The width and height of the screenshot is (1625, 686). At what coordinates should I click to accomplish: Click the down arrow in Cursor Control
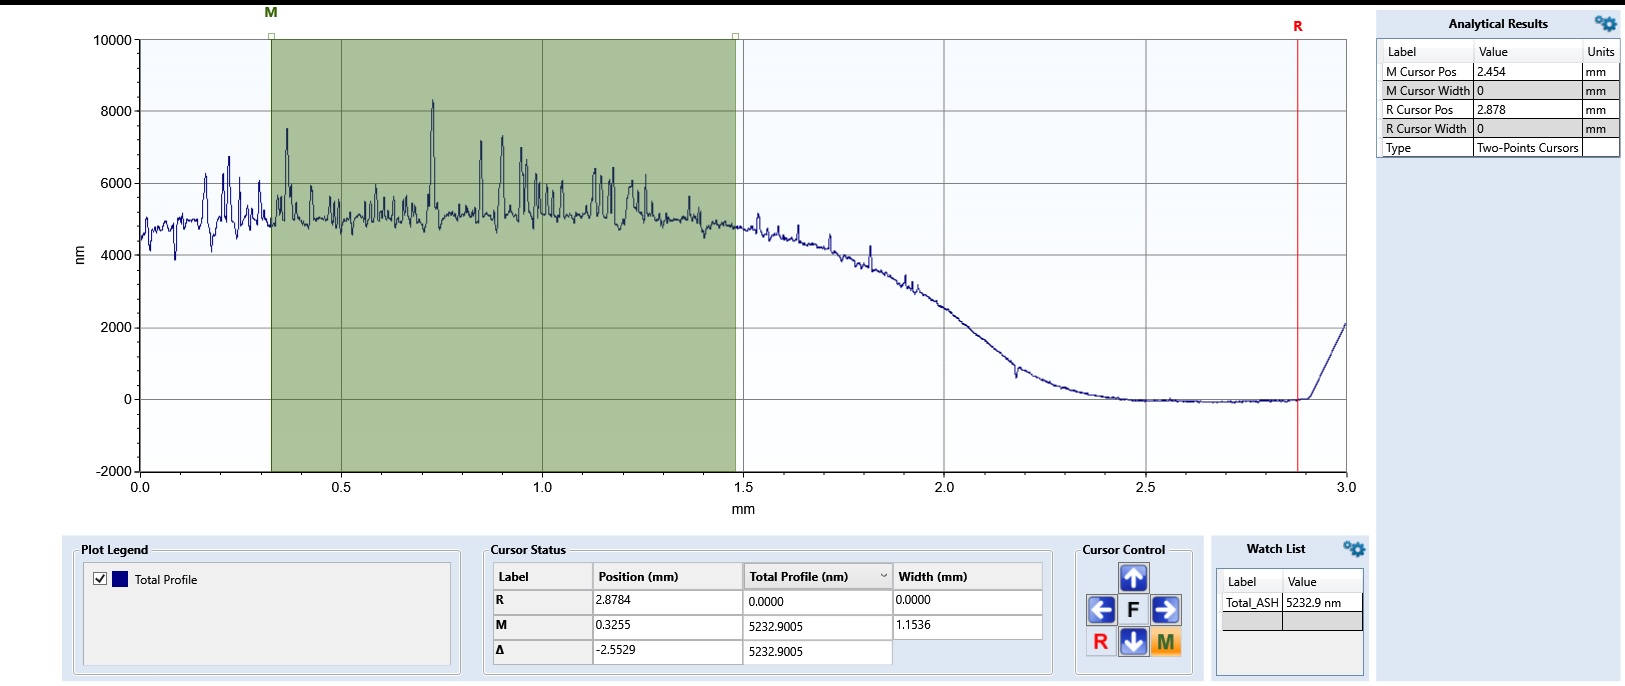coord(1133,642)
